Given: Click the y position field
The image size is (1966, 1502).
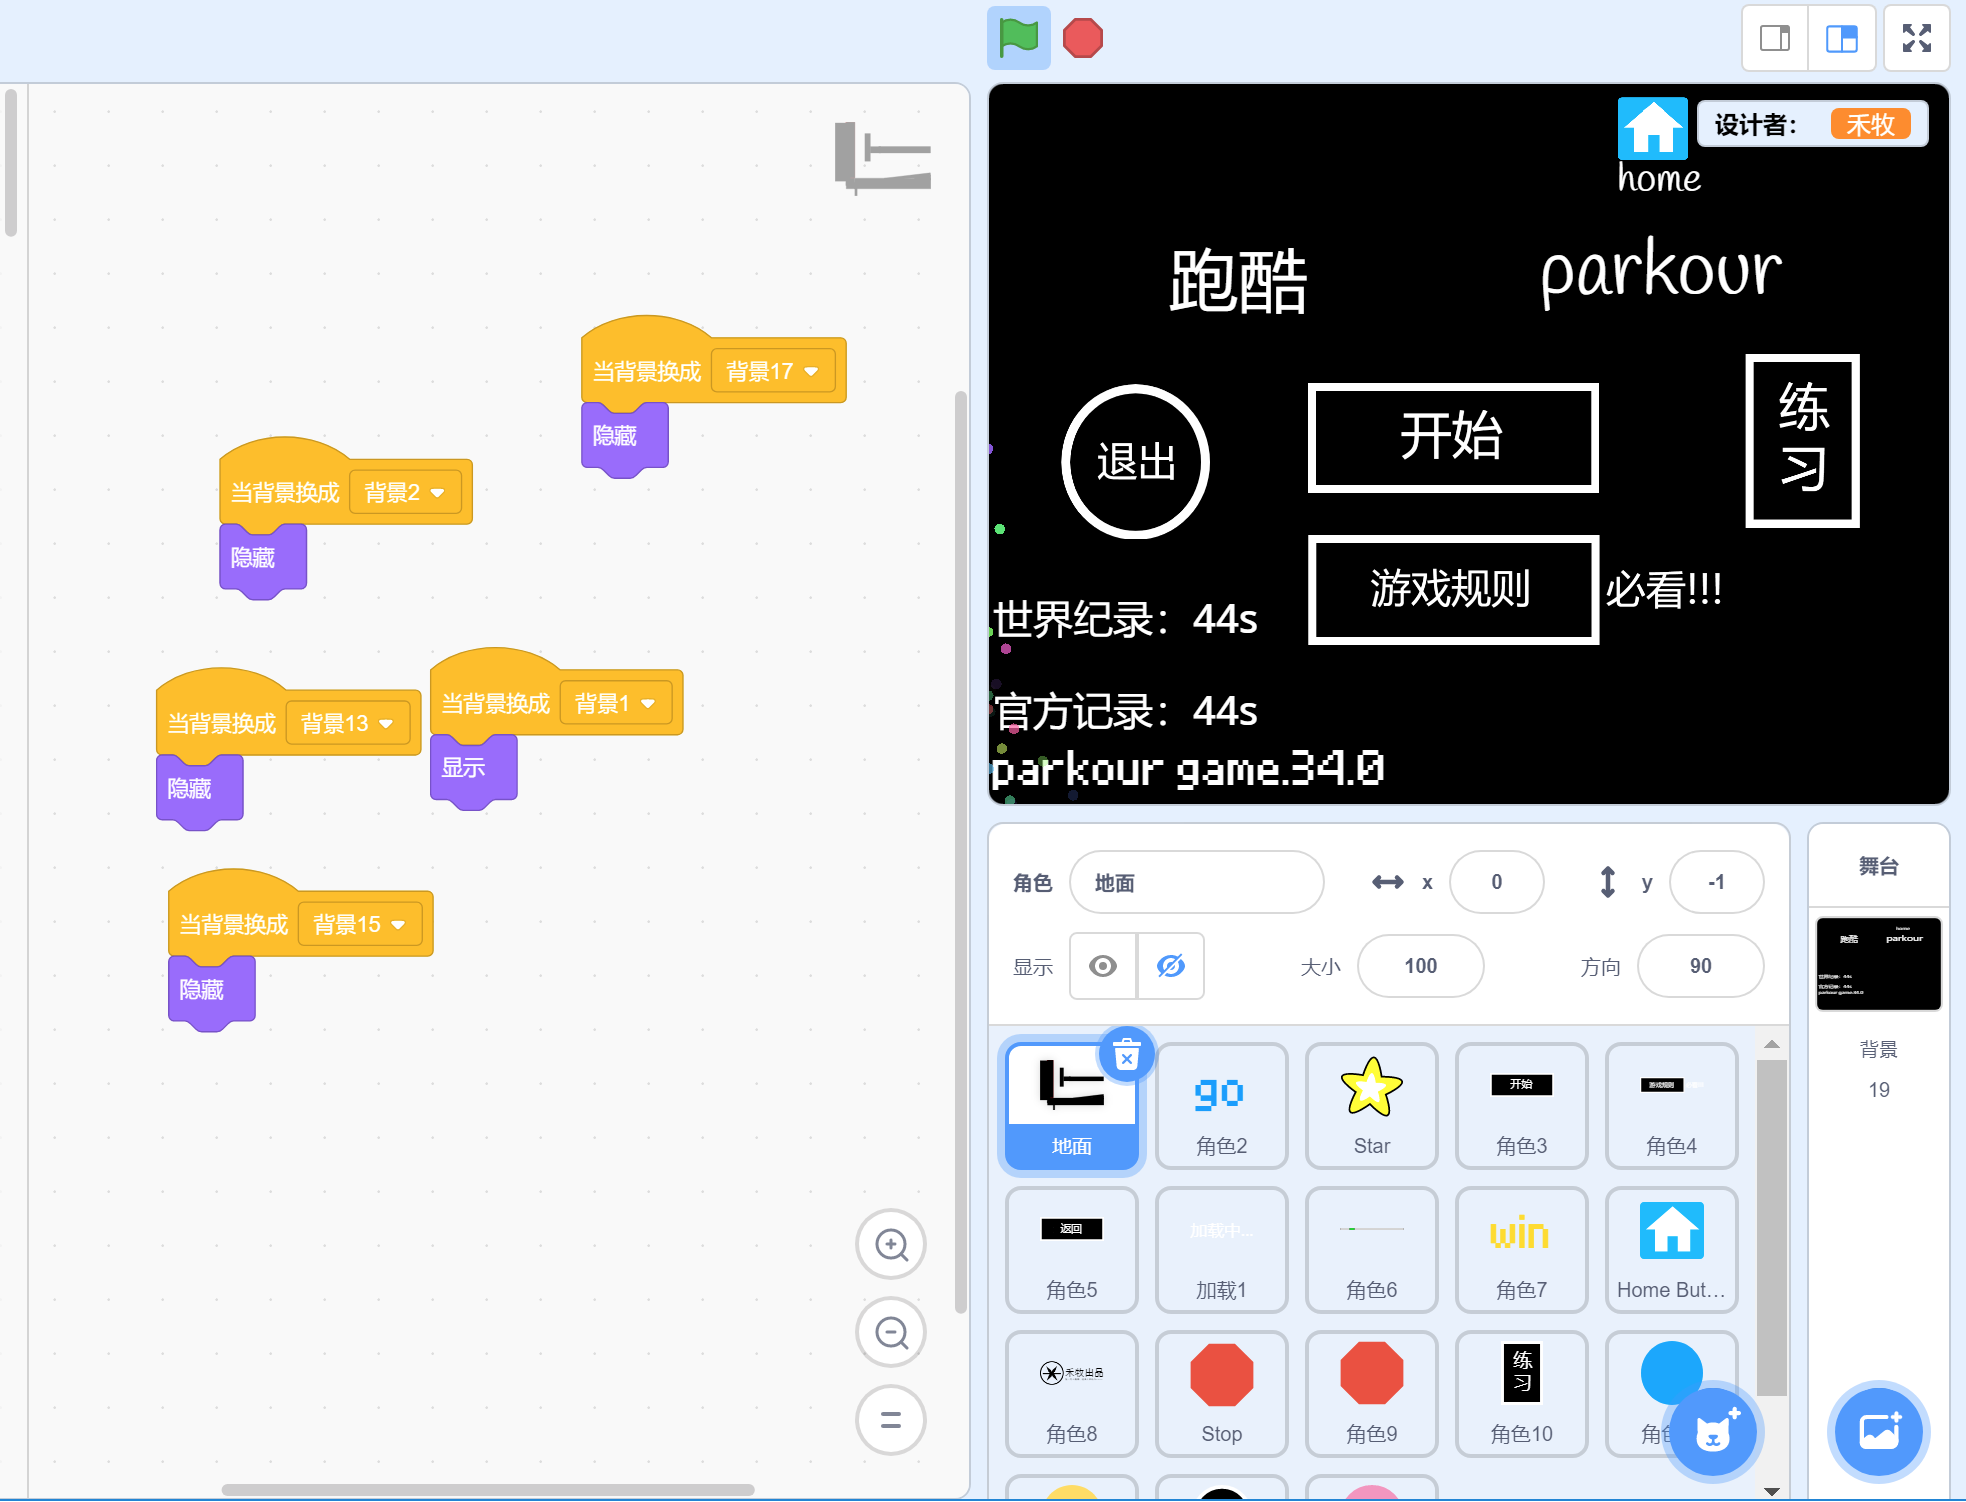Looking at the screenshot, I should pyautogui.click(x=1716, y=882).
